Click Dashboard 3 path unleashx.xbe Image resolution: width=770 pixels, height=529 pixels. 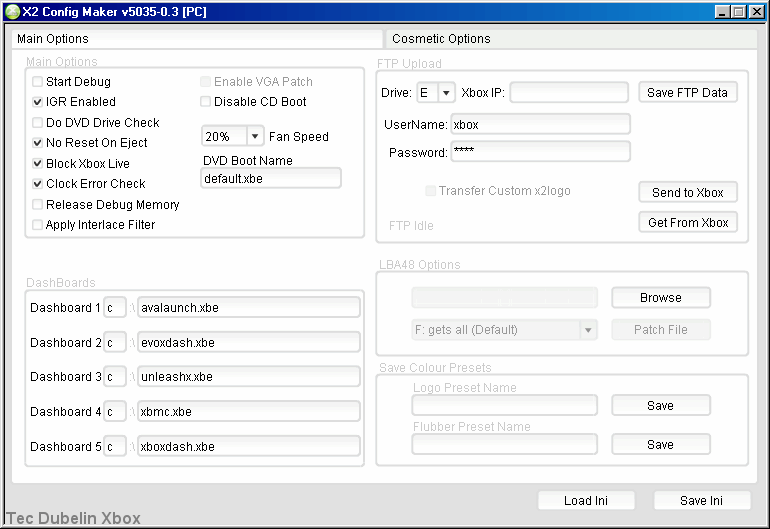pos(248,377)
